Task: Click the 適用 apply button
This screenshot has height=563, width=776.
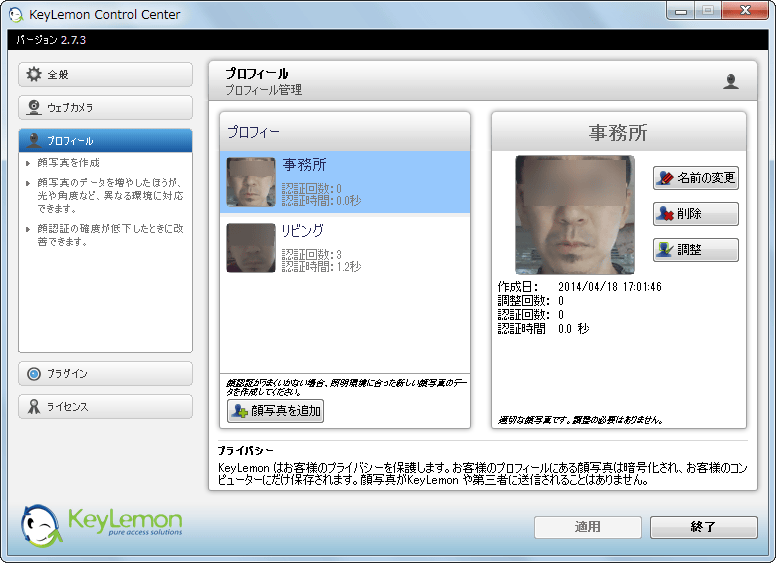Action: point(588,527)
